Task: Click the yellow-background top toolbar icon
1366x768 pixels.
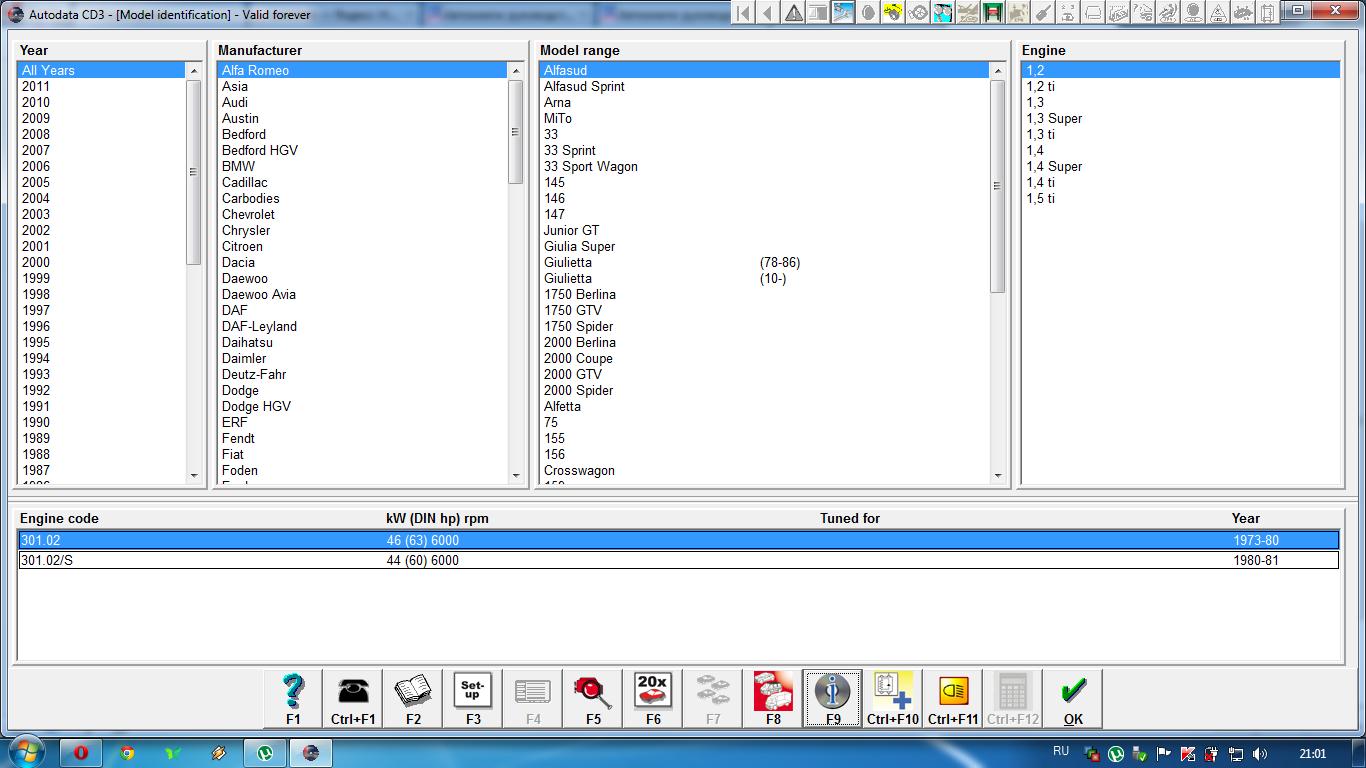Action: [x=893, y=13]
